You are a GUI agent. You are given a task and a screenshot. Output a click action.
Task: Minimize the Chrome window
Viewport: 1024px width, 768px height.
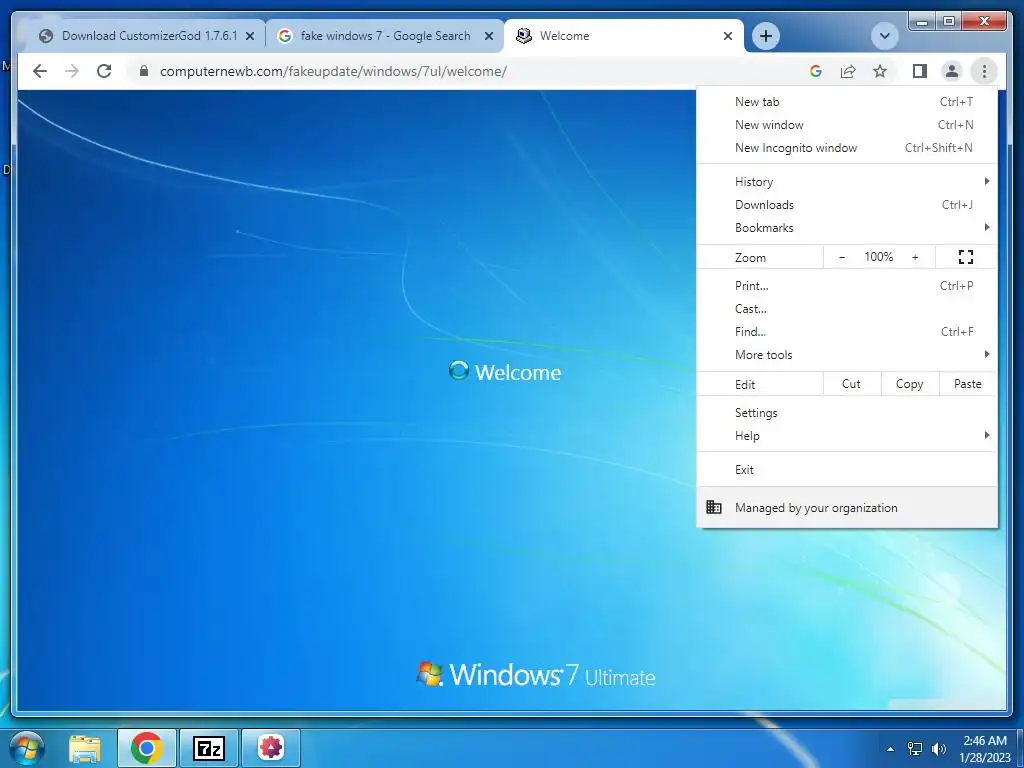[922, 22]
